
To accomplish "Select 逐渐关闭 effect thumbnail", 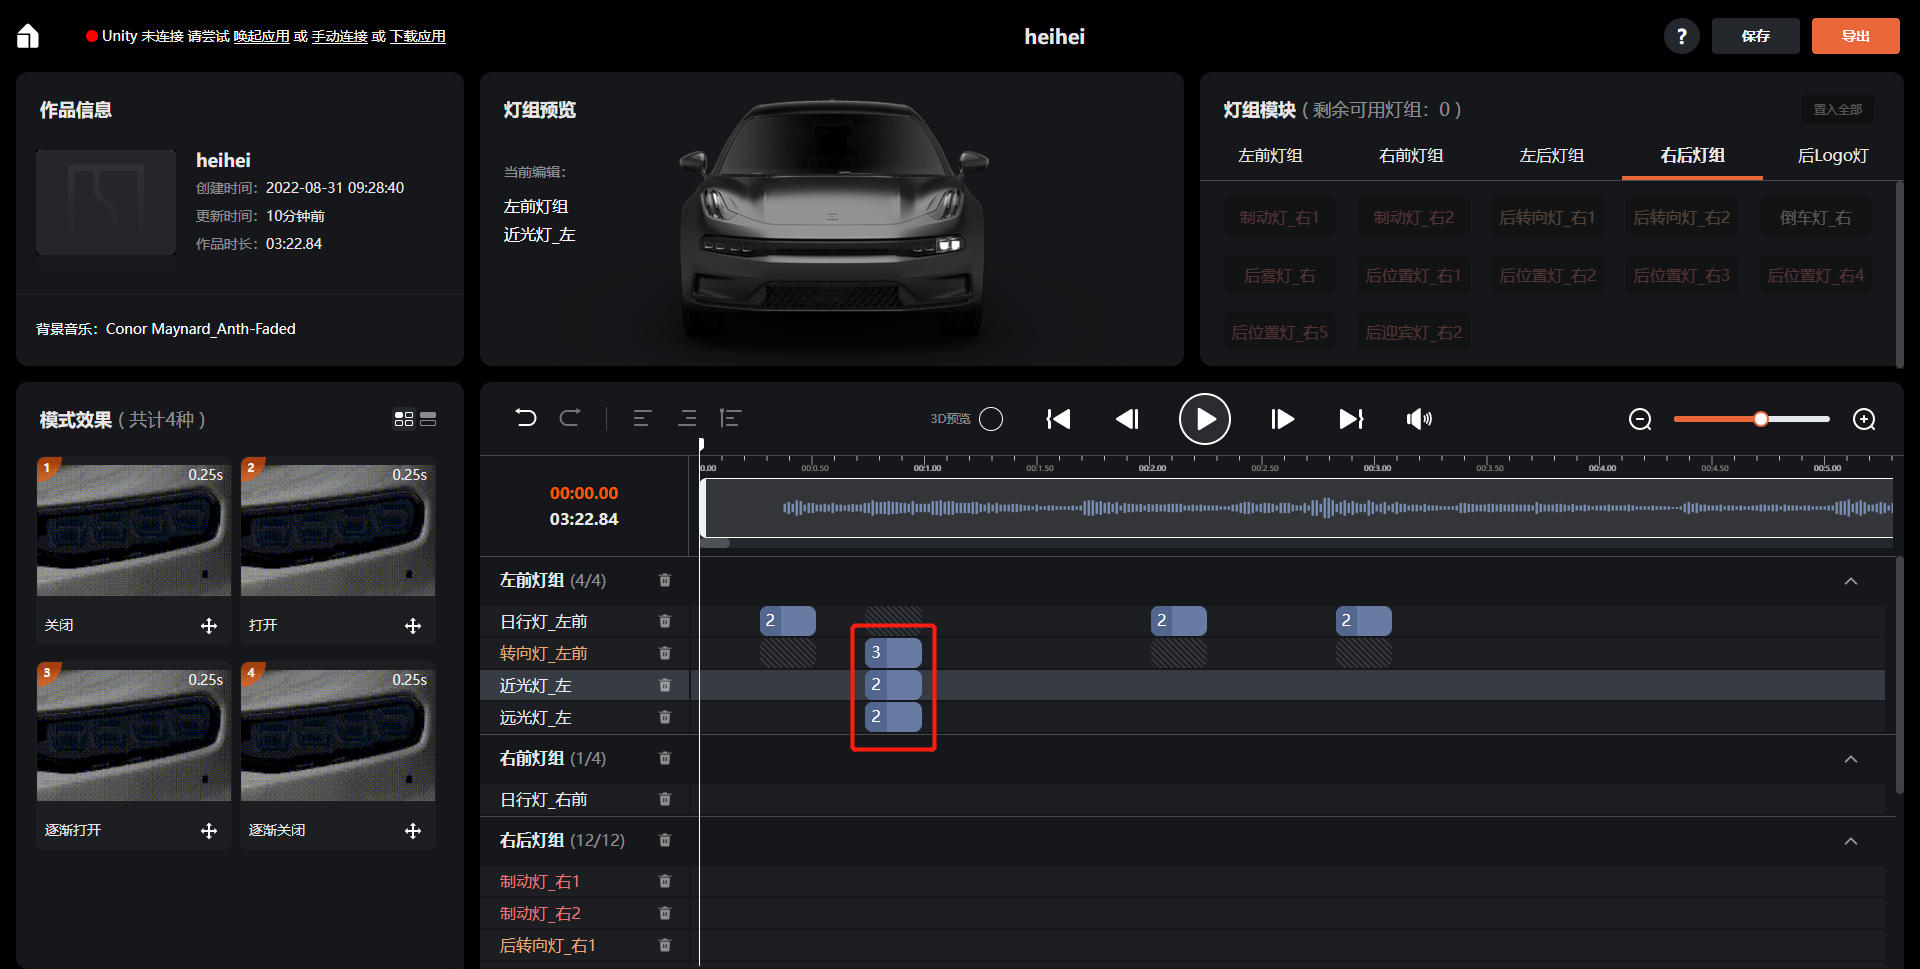I will coord(338,732).
